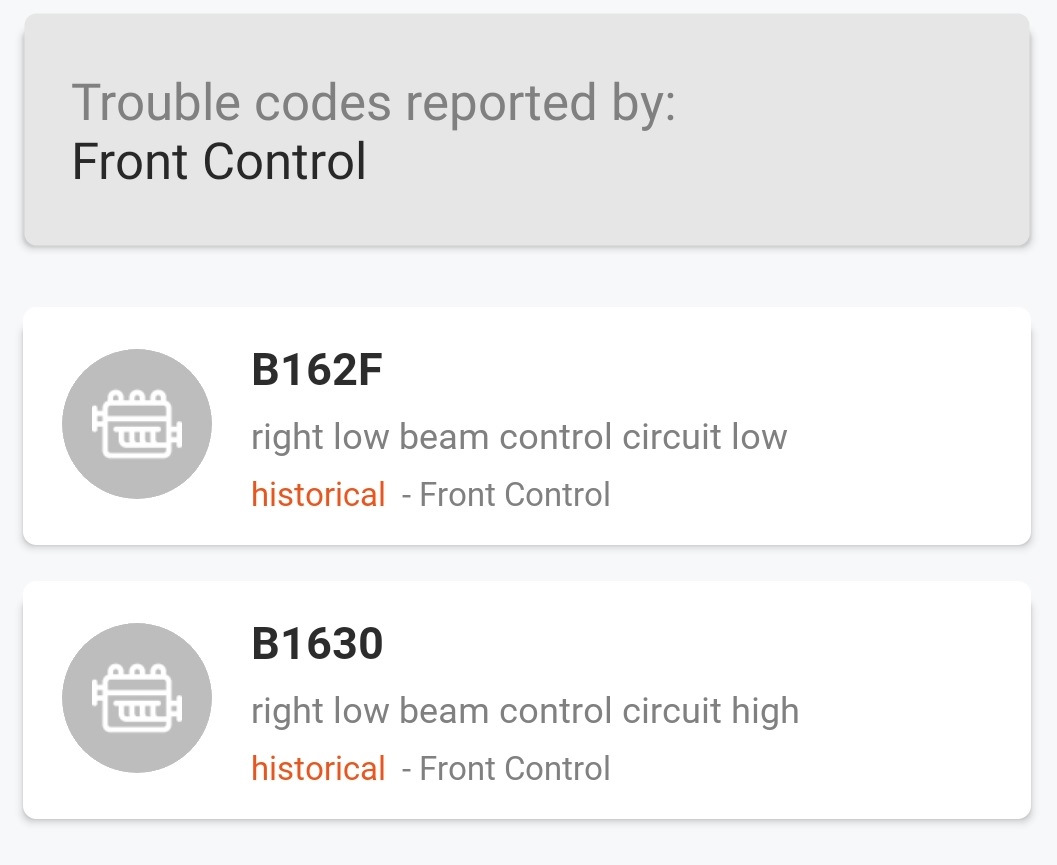The height and width of the screenshot is (865, 1057).
Task: Click the historical status under B1630
Action: click(318, 769)
